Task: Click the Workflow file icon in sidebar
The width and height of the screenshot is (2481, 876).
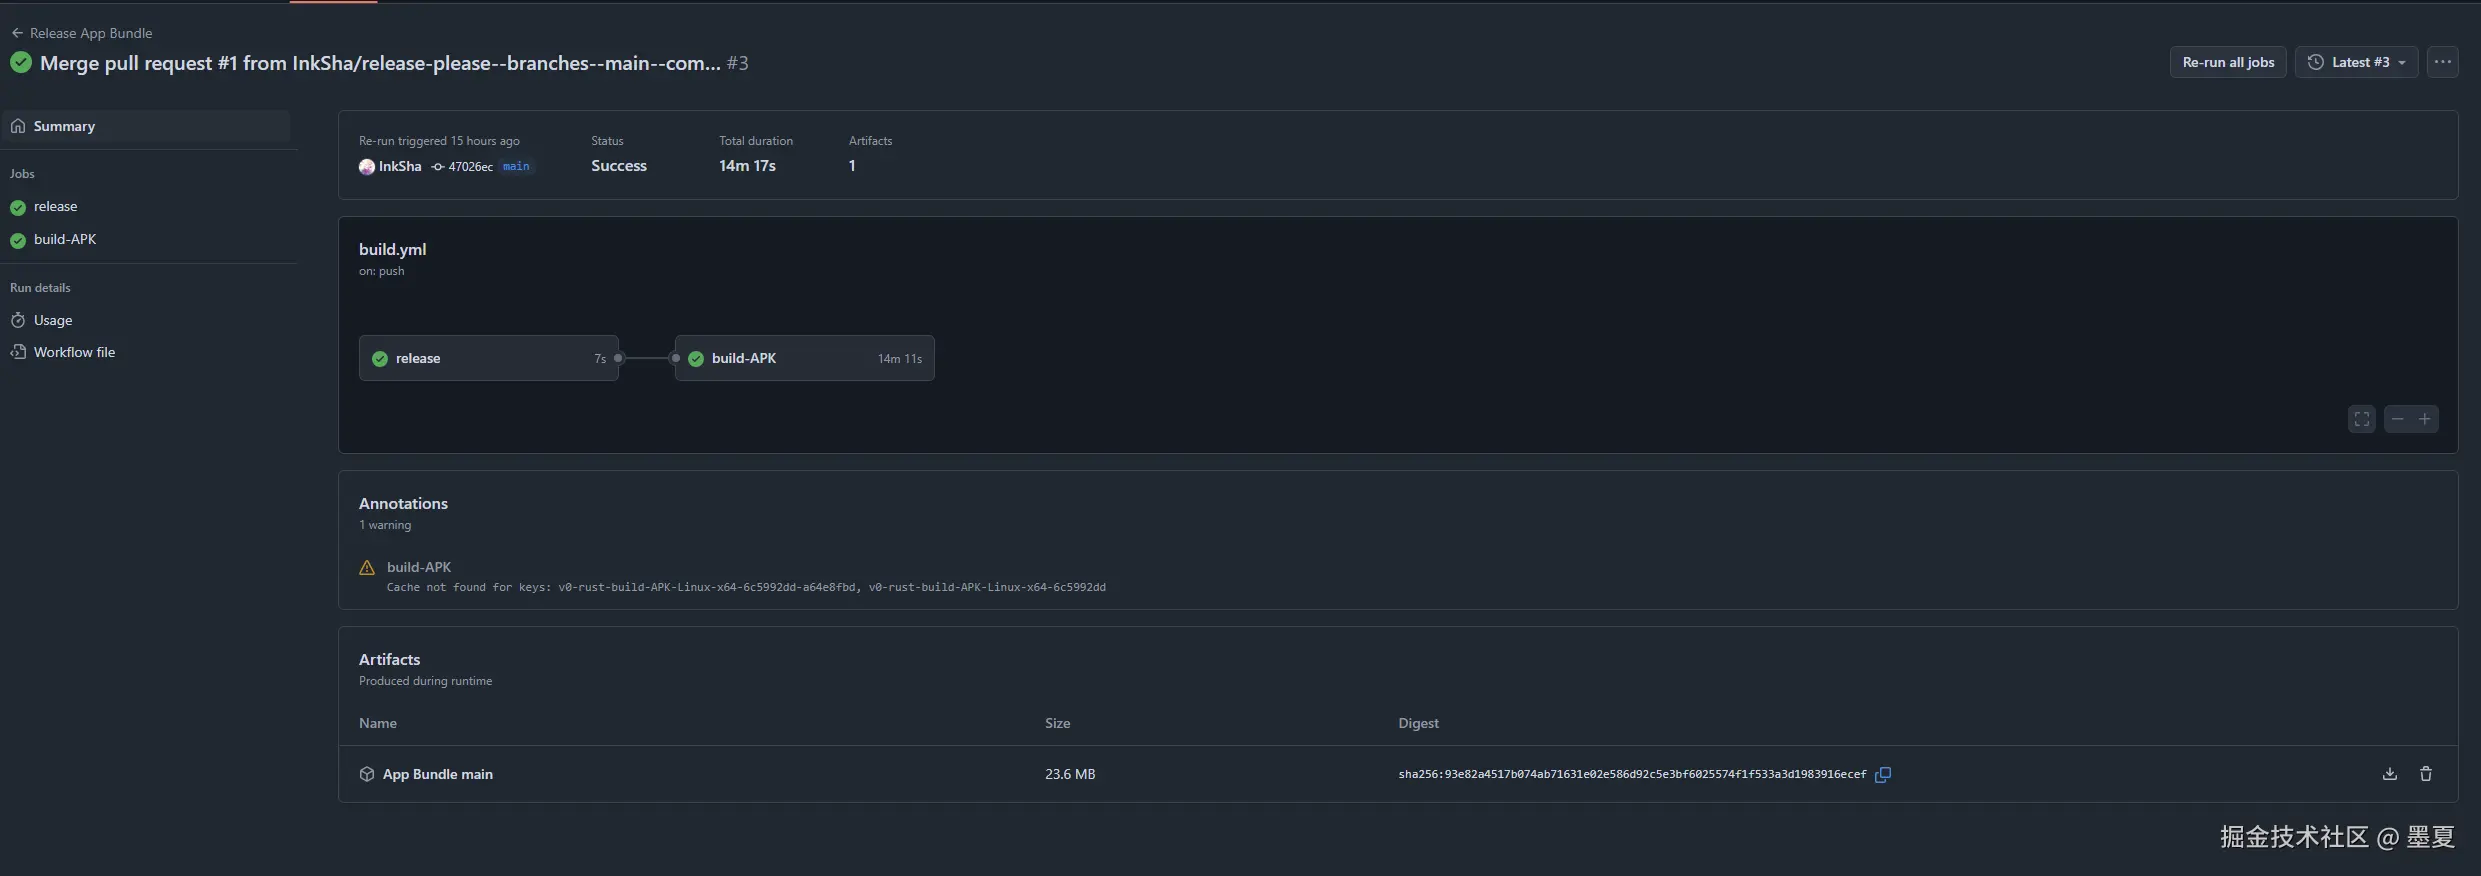Action: (x=18, y=352)
